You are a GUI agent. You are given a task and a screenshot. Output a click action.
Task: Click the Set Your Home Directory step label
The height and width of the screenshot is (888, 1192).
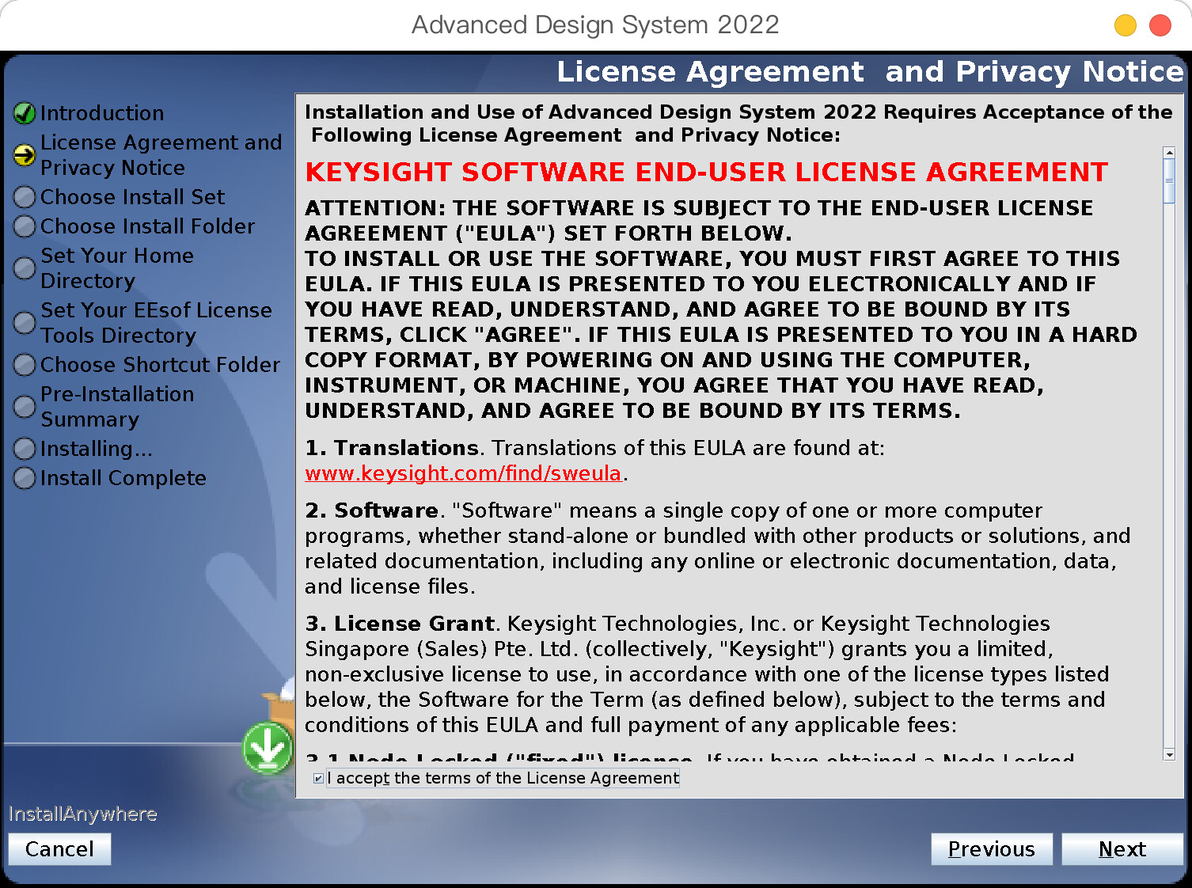(x=117, y=268)
